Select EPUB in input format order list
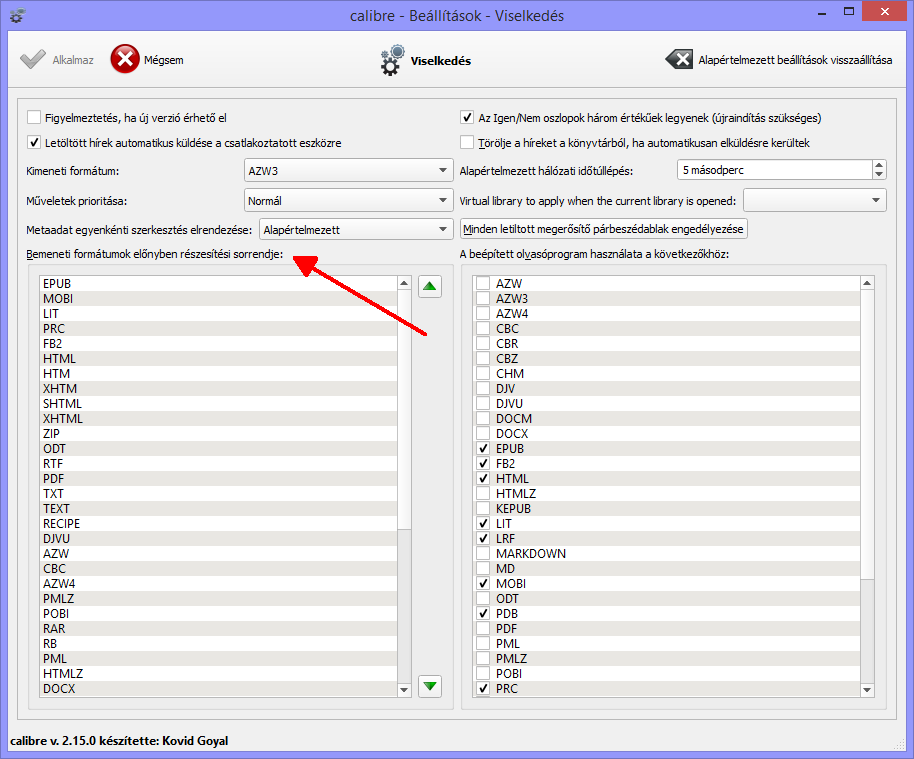Screen dimensions: 914x759 [x=219, y=283]
